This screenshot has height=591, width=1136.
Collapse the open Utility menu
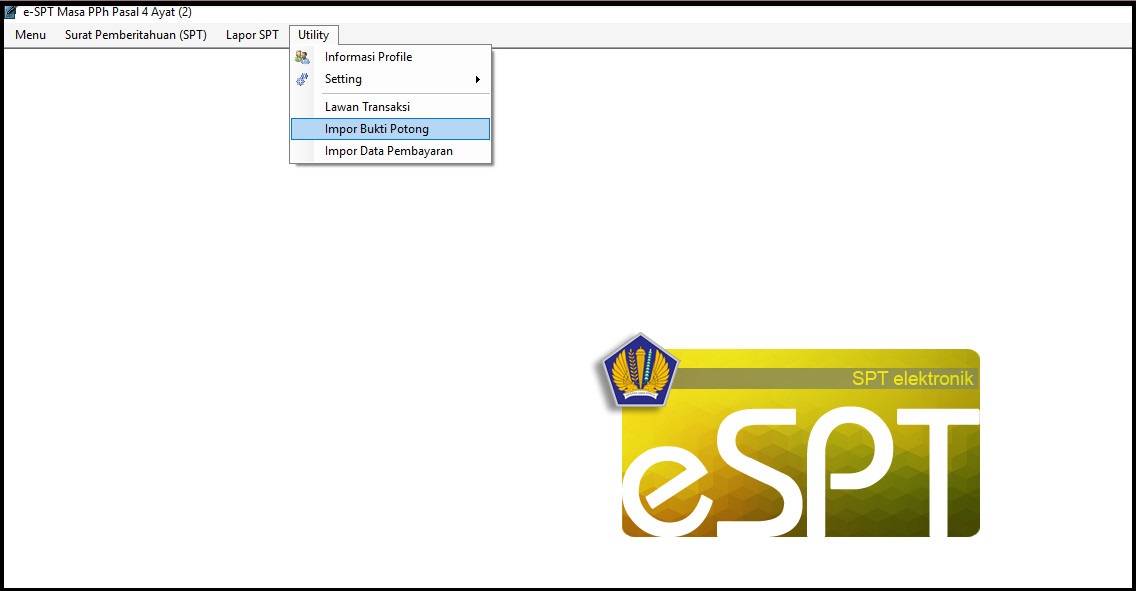[314, 35]
